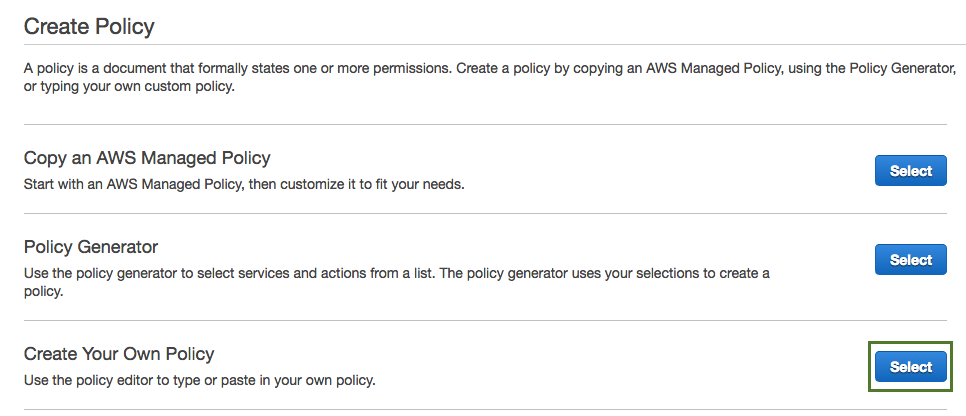Click 'copying an AWS Managed Policy' in the intro
Viewport: 966px width, 416px height.
[672, 69]
